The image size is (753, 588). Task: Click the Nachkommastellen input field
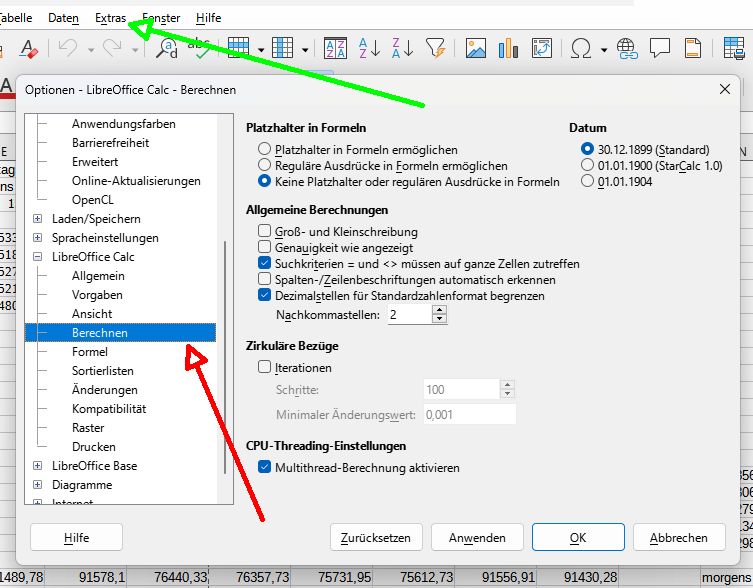coord(410,315)
